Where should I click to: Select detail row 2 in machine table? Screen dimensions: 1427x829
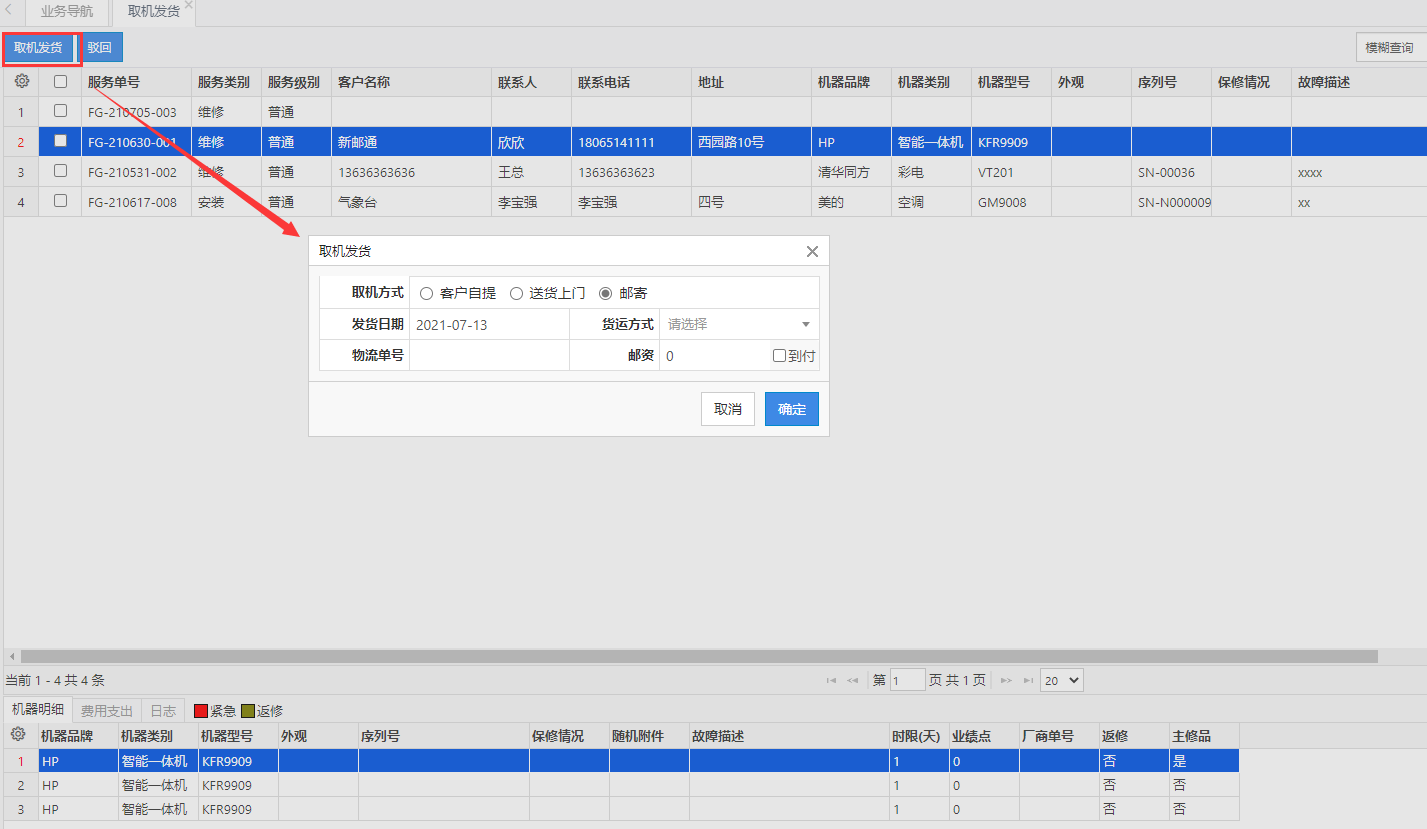(x=621, y=785)
